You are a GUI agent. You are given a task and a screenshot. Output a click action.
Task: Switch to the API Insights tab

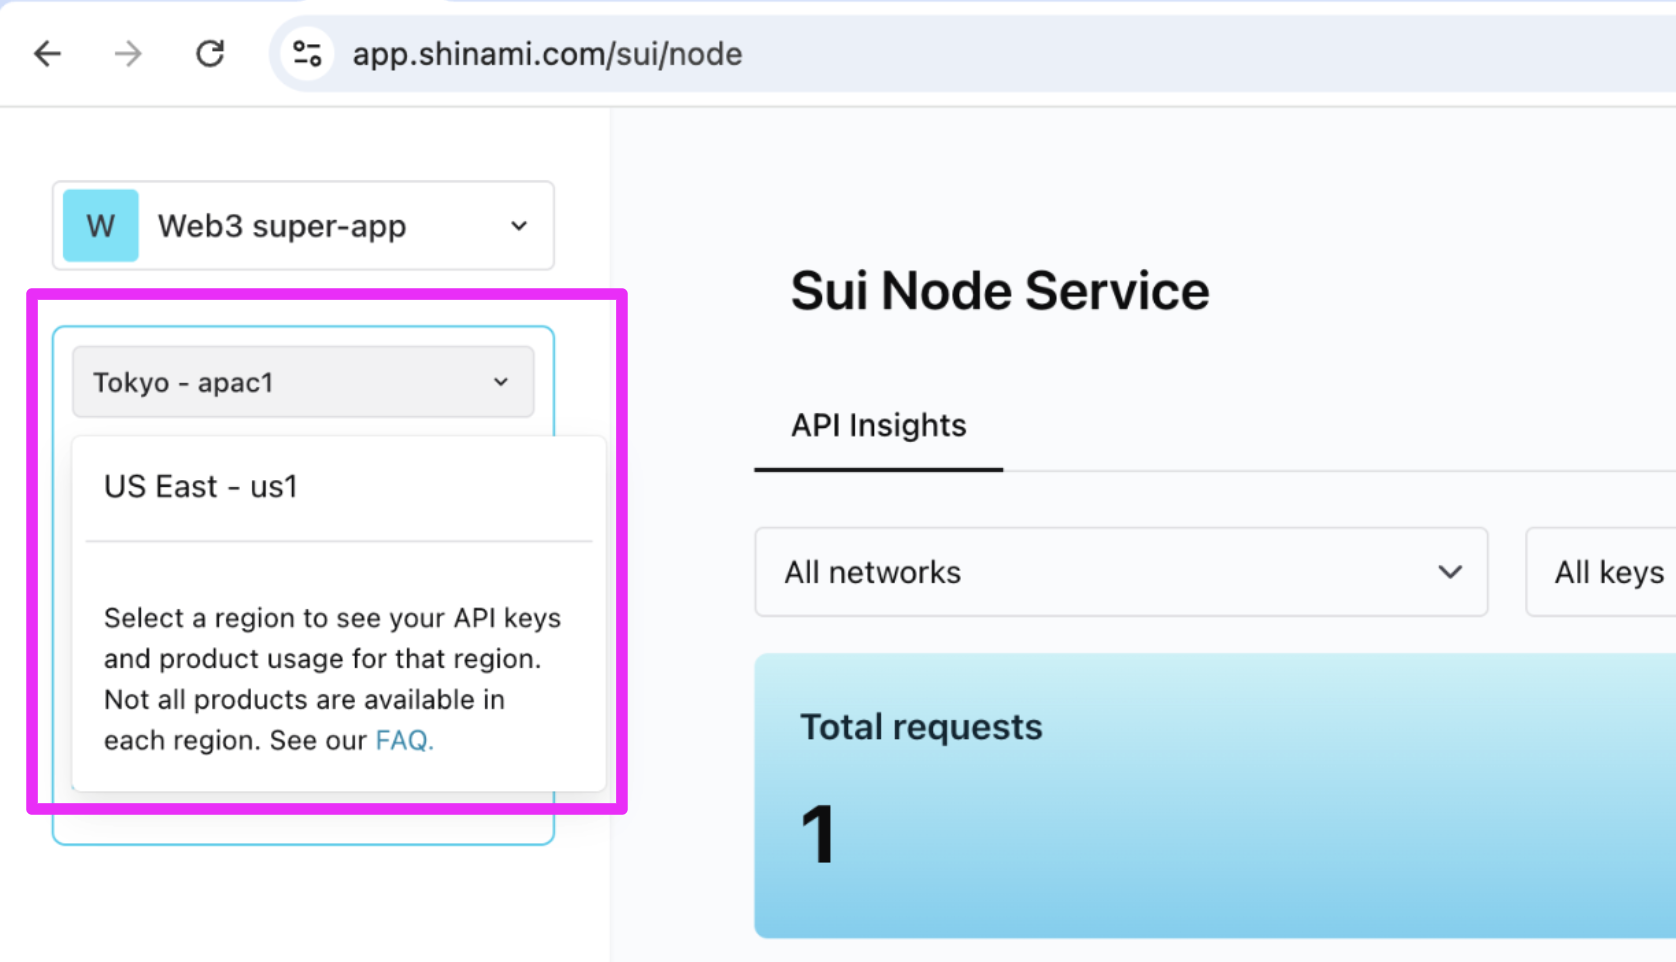click(x=879, y=426)
